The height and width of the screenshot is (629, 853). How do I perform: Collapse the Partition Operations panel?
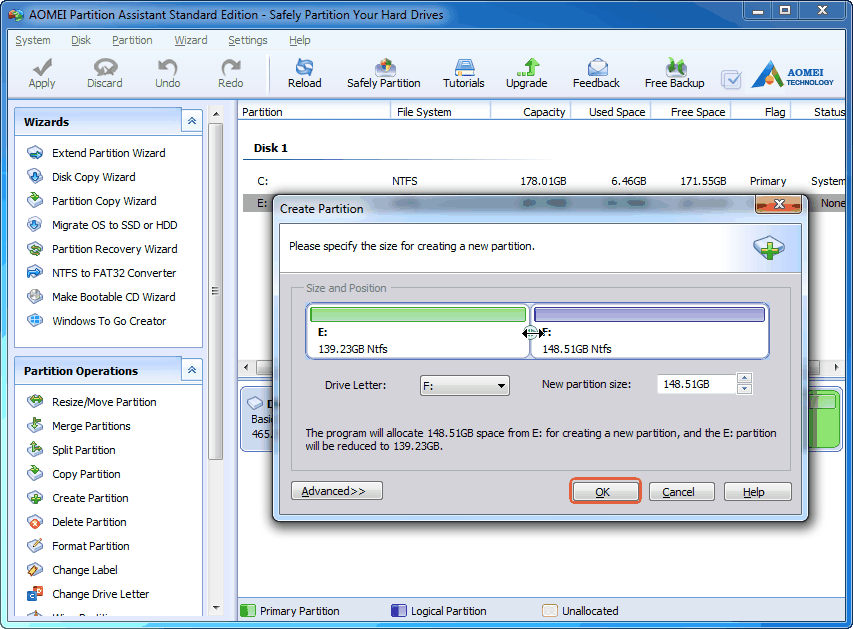click(192, 370)
